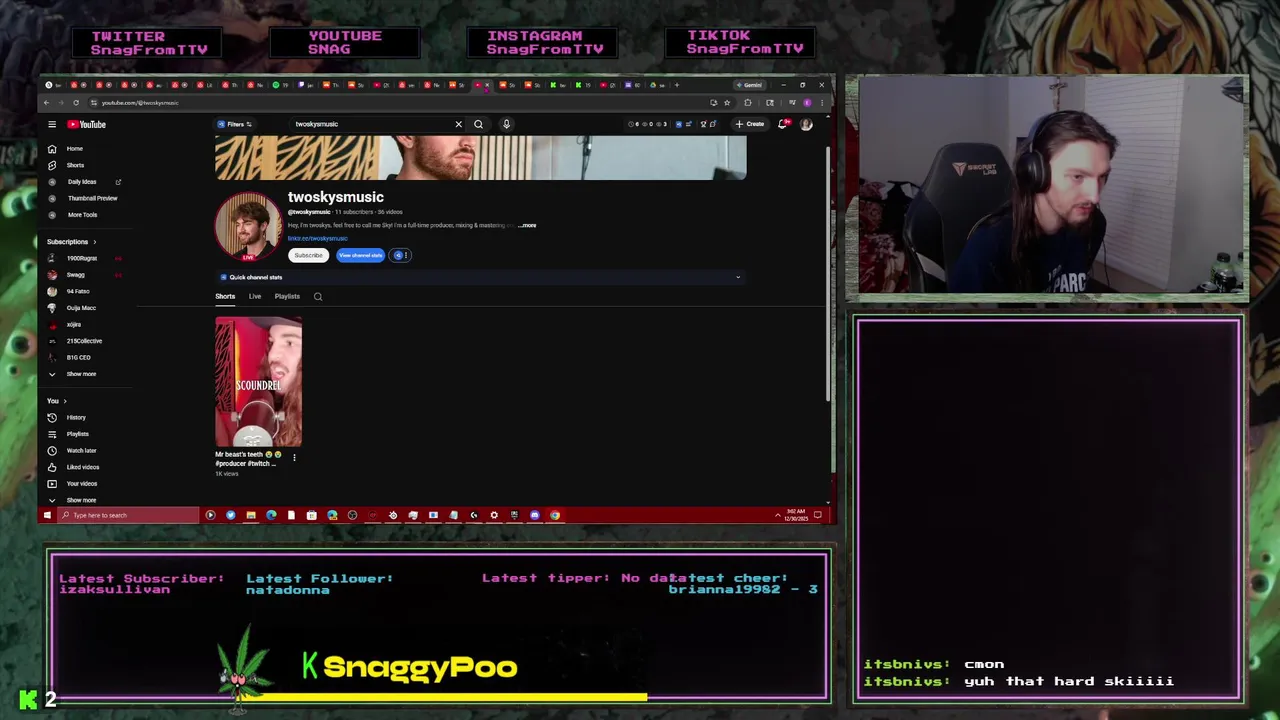Clear the YouTube search box text
The width and height of the screenshot is (1280, 720).
pyautogui.click(x=459, y=124)
